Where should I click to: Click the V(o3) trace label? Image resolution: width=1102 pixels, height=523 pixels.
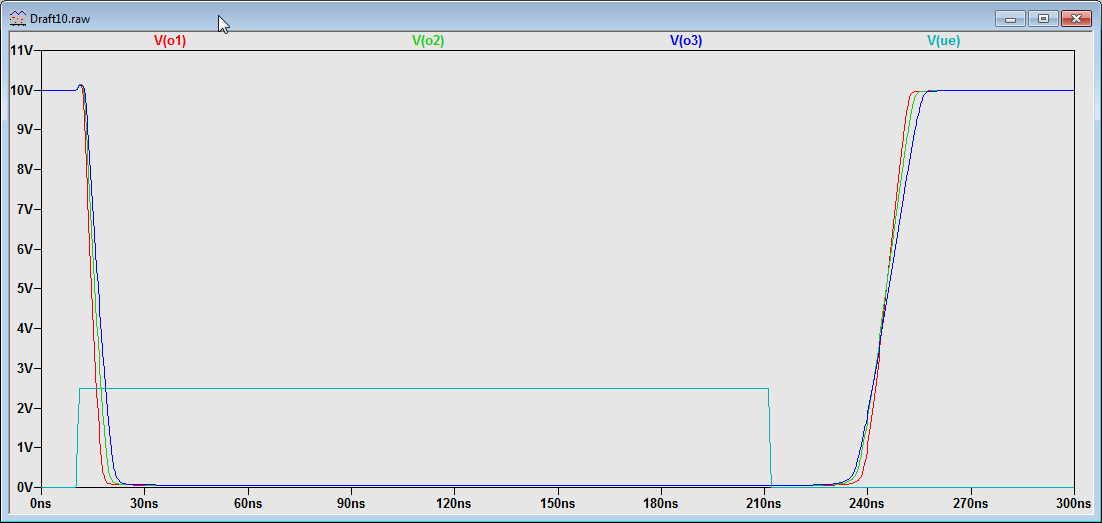(x=686, y=41)
